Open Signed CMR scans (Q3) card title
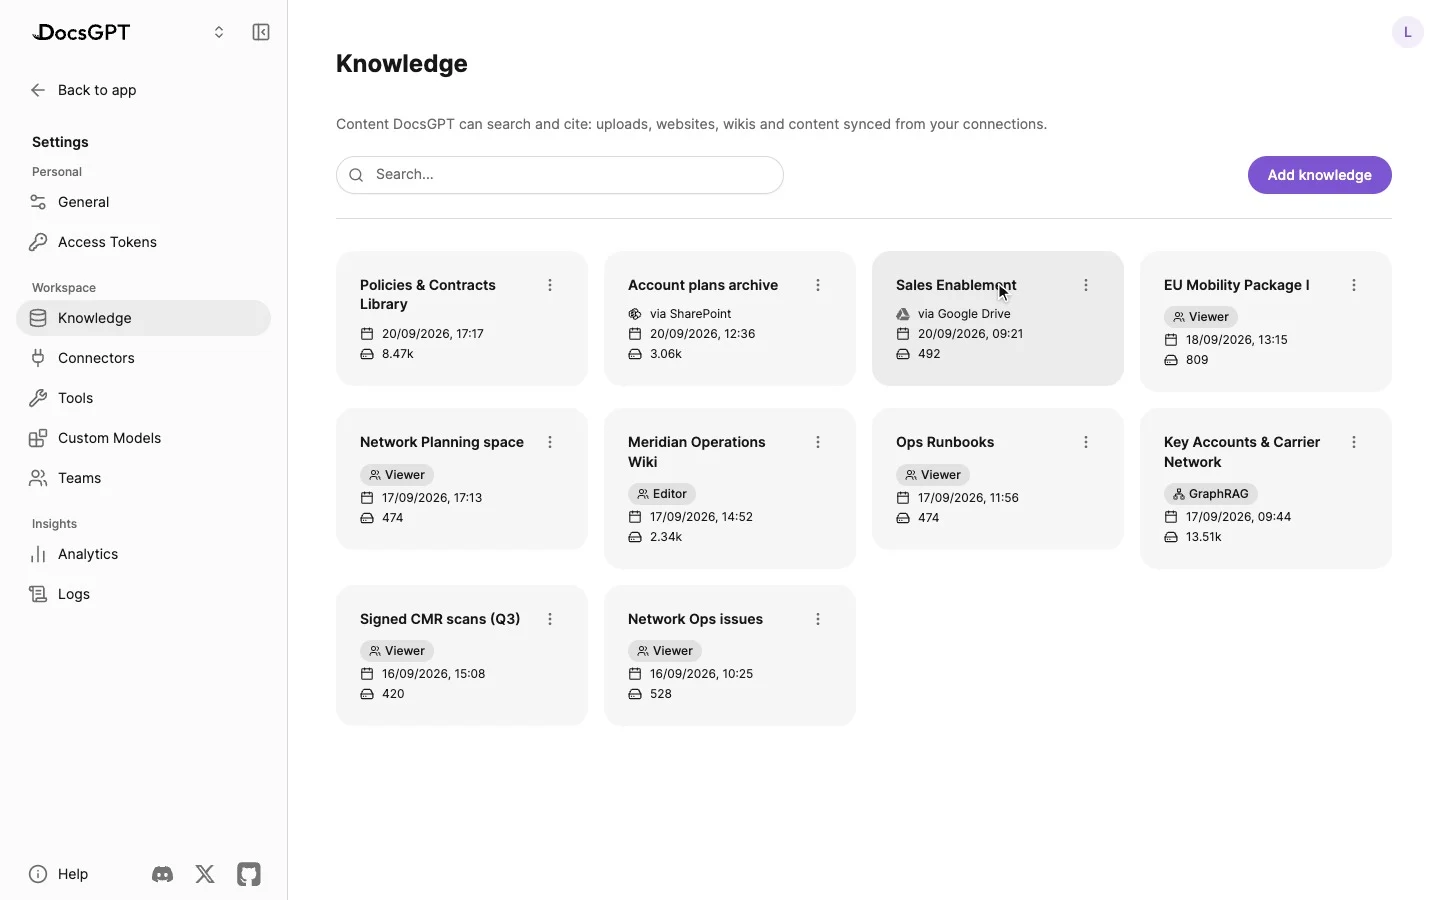Image resolution: width=1440 pixels, height=900 pixels. [440, 619]
